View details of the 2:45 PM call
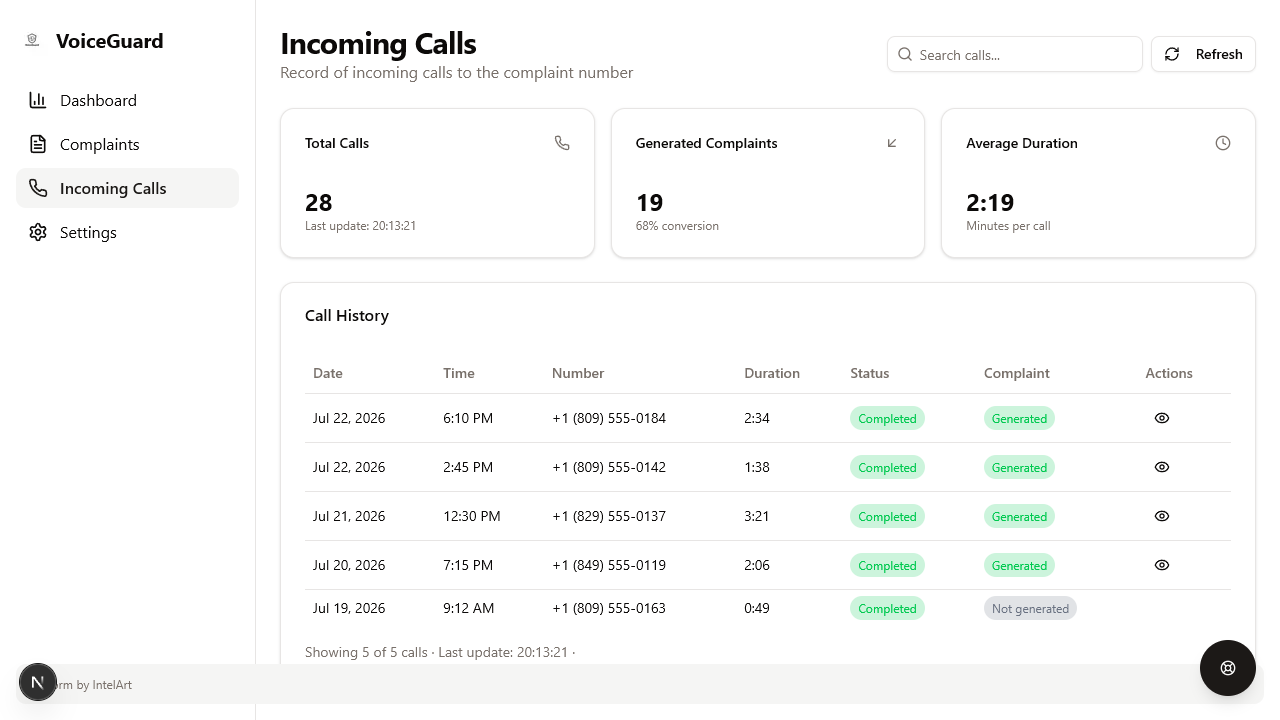Screen dimensions: 1280x720 tap(1161, 467)
